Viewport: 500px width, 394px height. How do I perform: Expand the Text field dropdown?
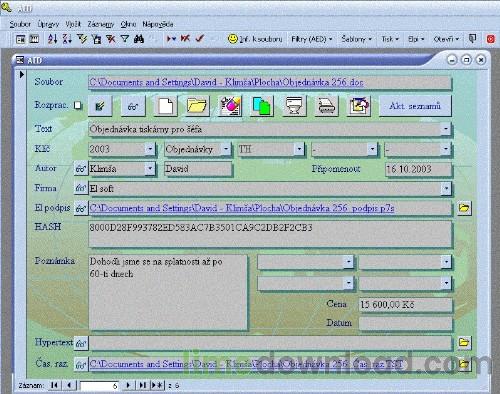pyautogui.click(x=446, y=129)
